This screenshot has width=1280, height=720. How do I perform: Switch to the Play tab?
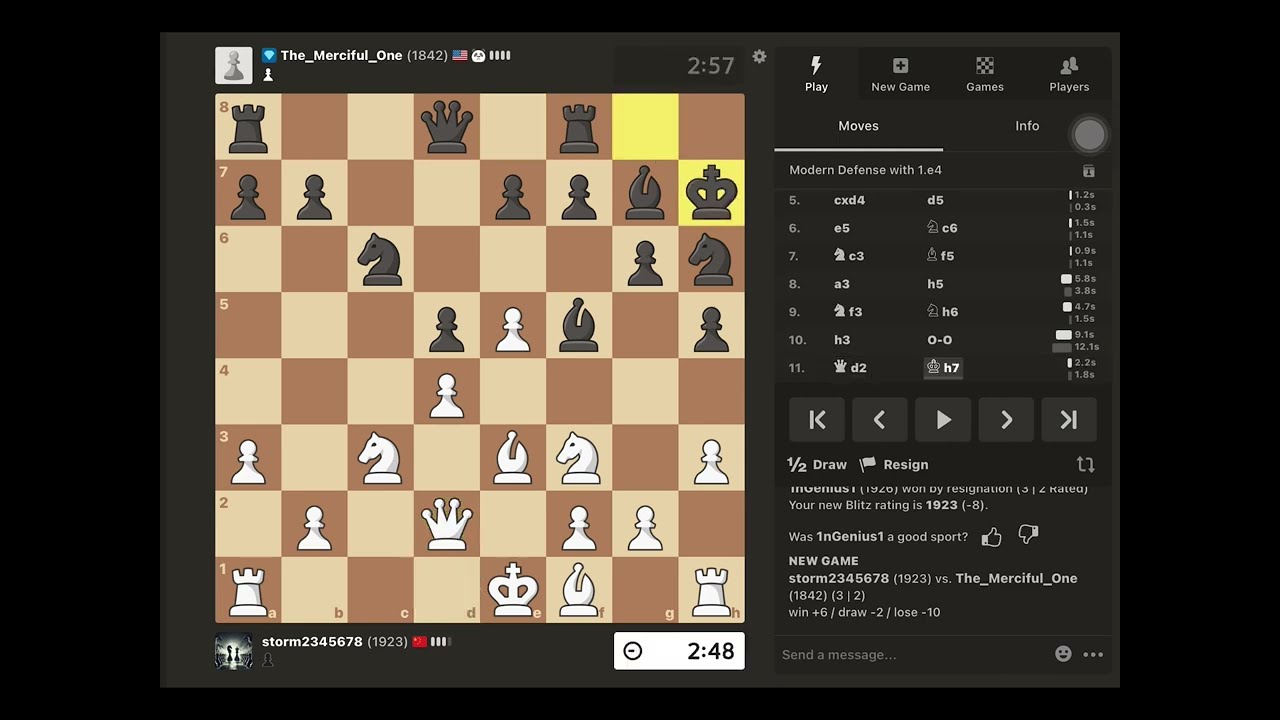[x=816, y=75]
